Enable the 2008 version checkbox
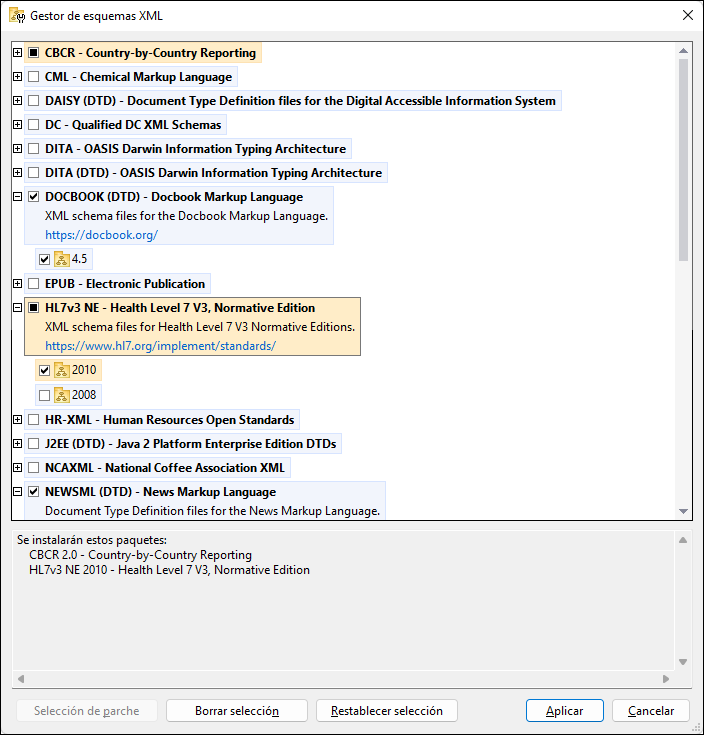704x735 pixels. point(44,395)
